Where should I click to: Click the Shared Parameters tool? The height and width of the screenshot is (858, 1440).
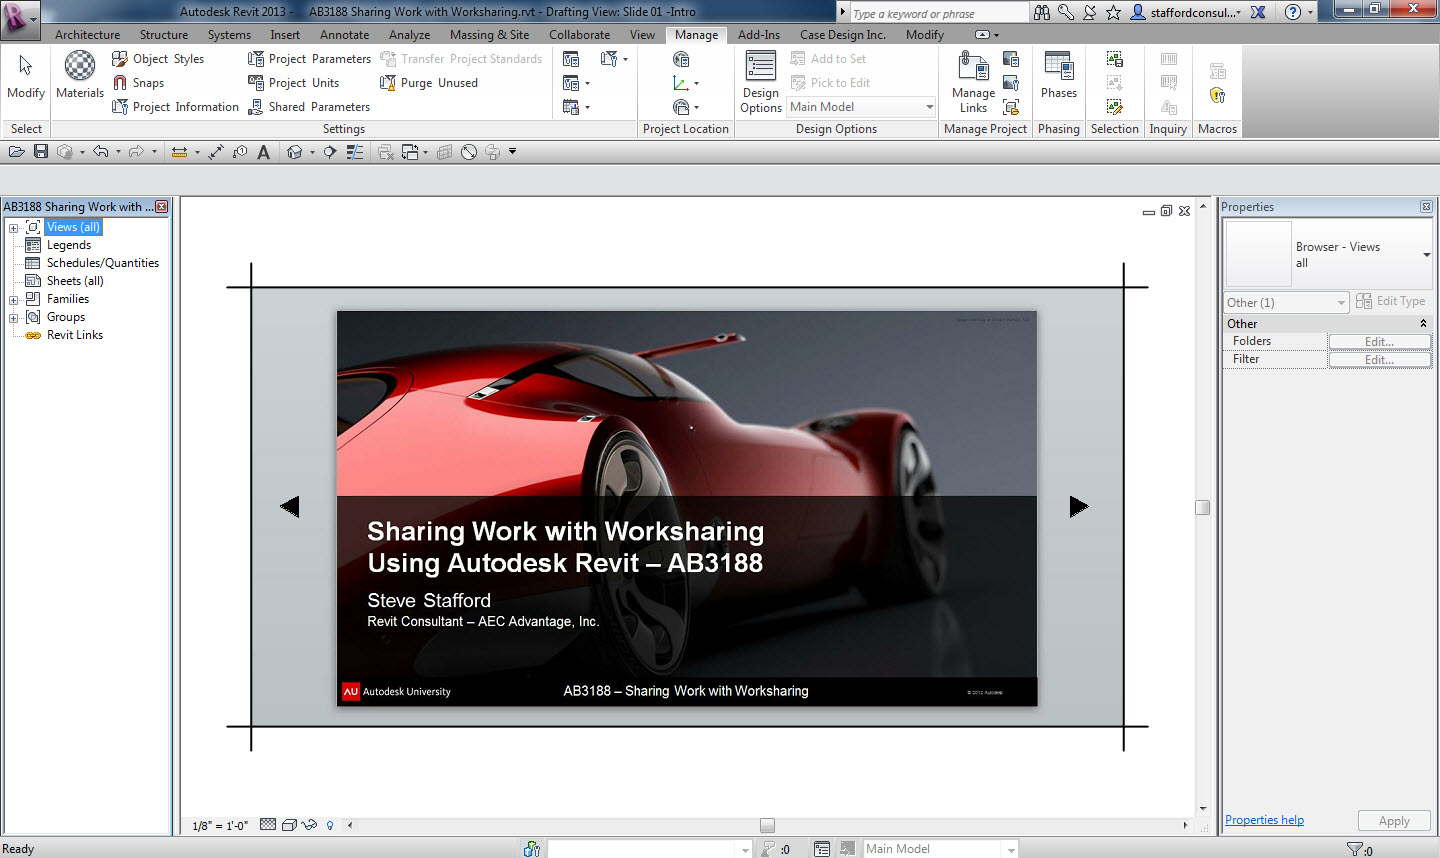pos(309,107)
